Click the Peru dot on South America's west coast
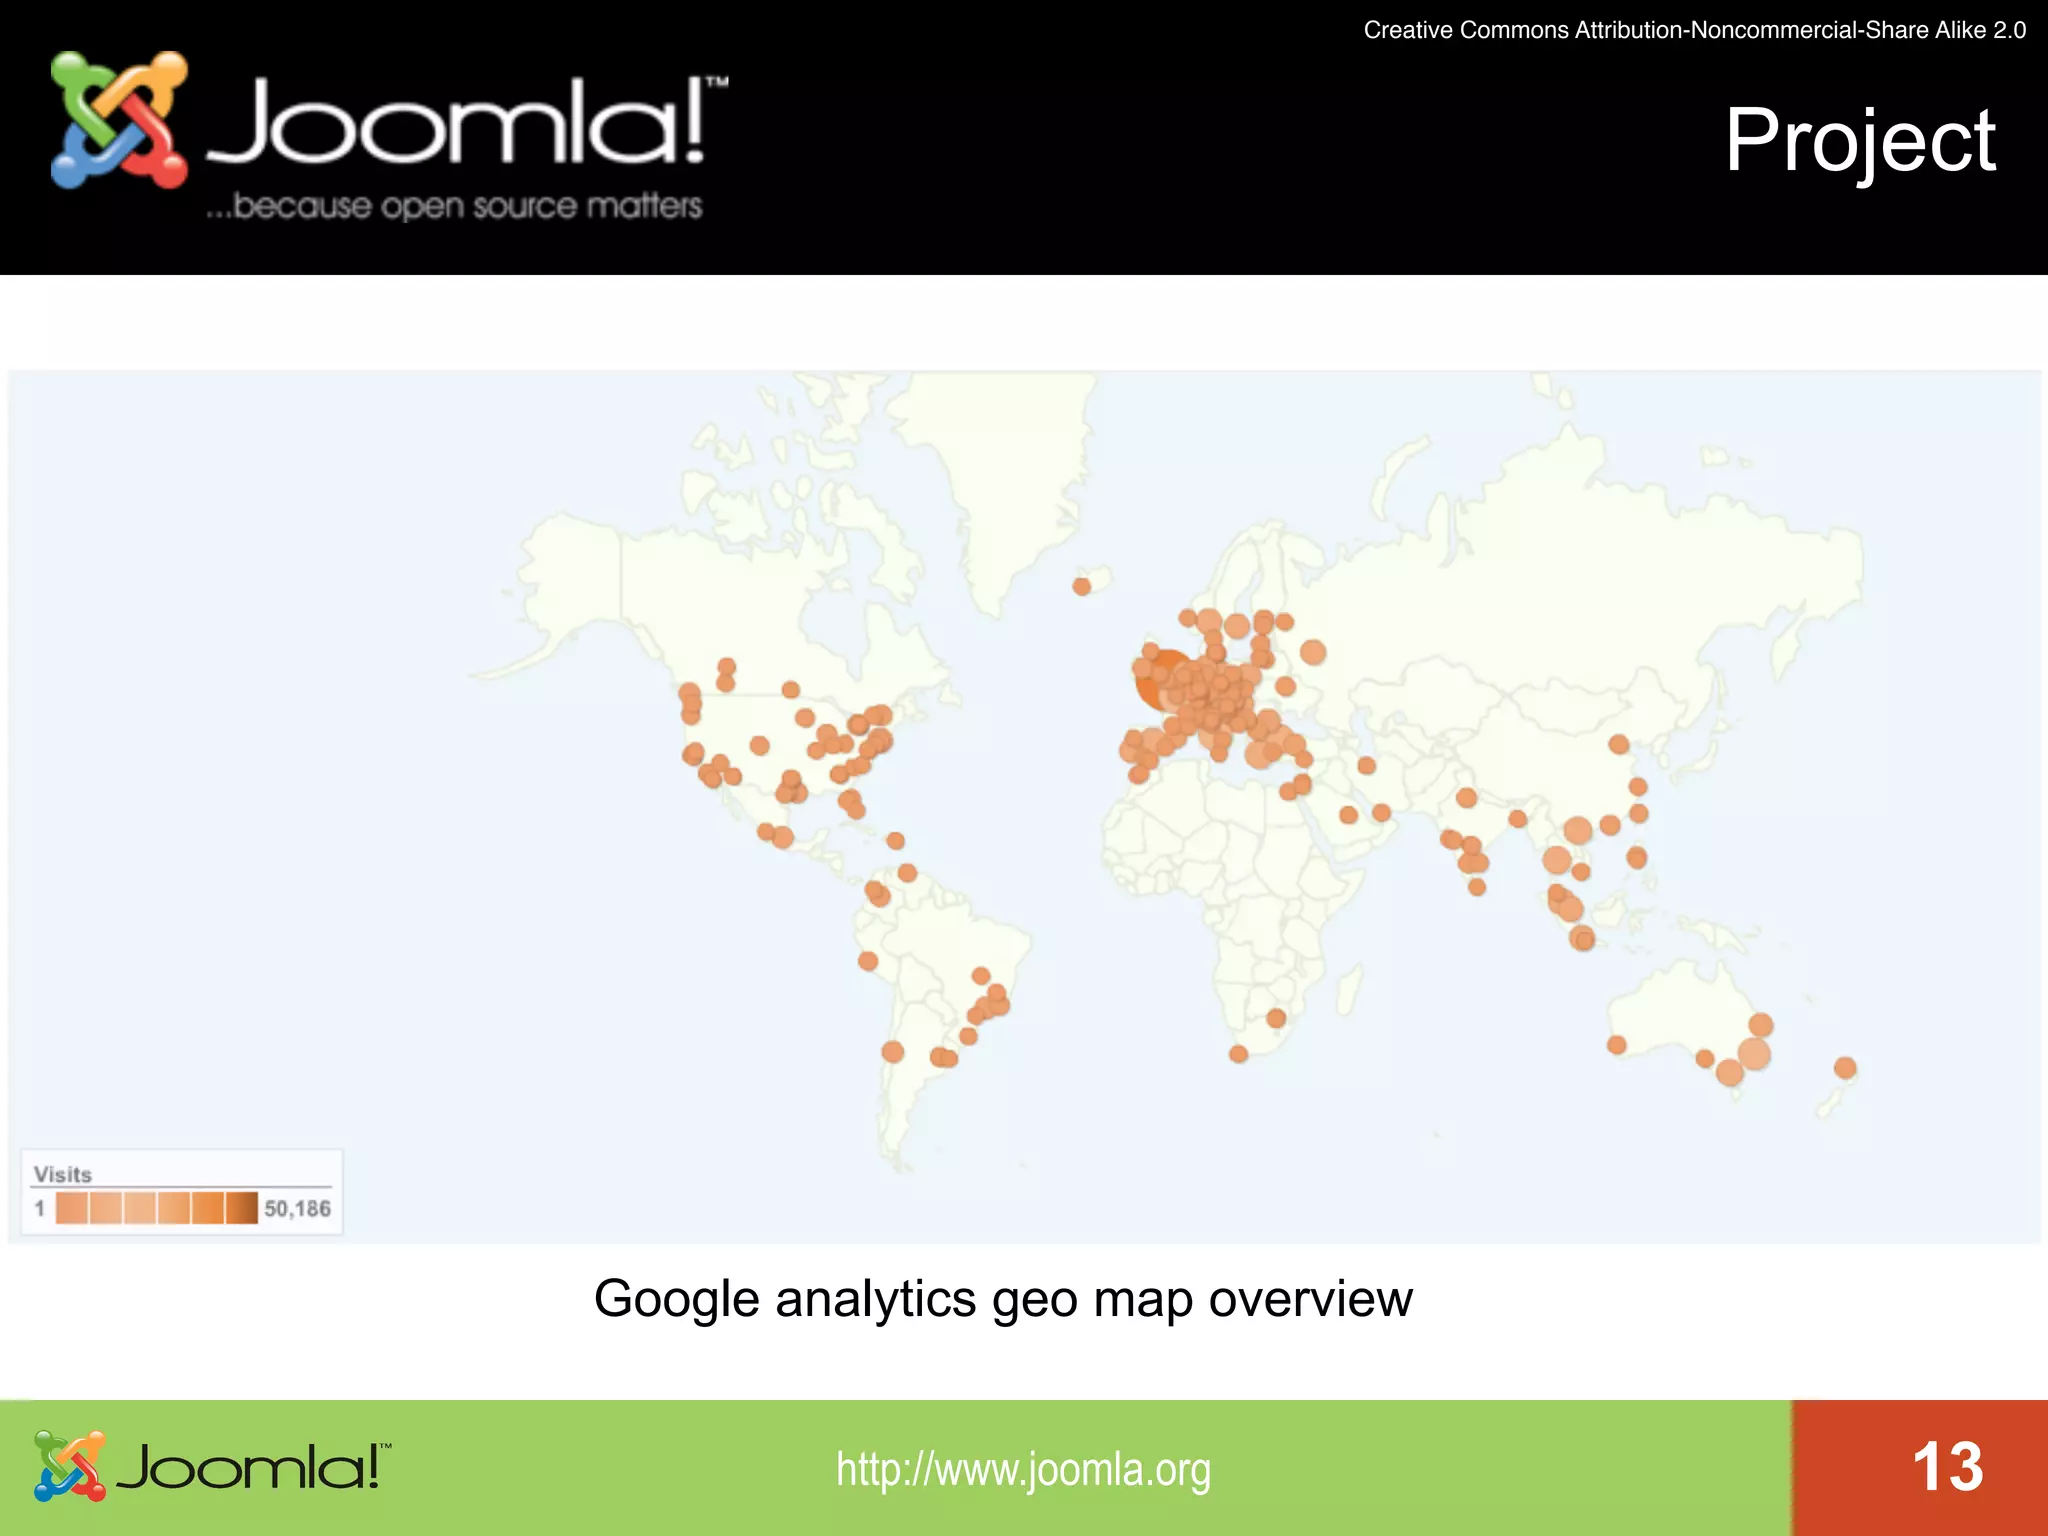 click(868, 961)
